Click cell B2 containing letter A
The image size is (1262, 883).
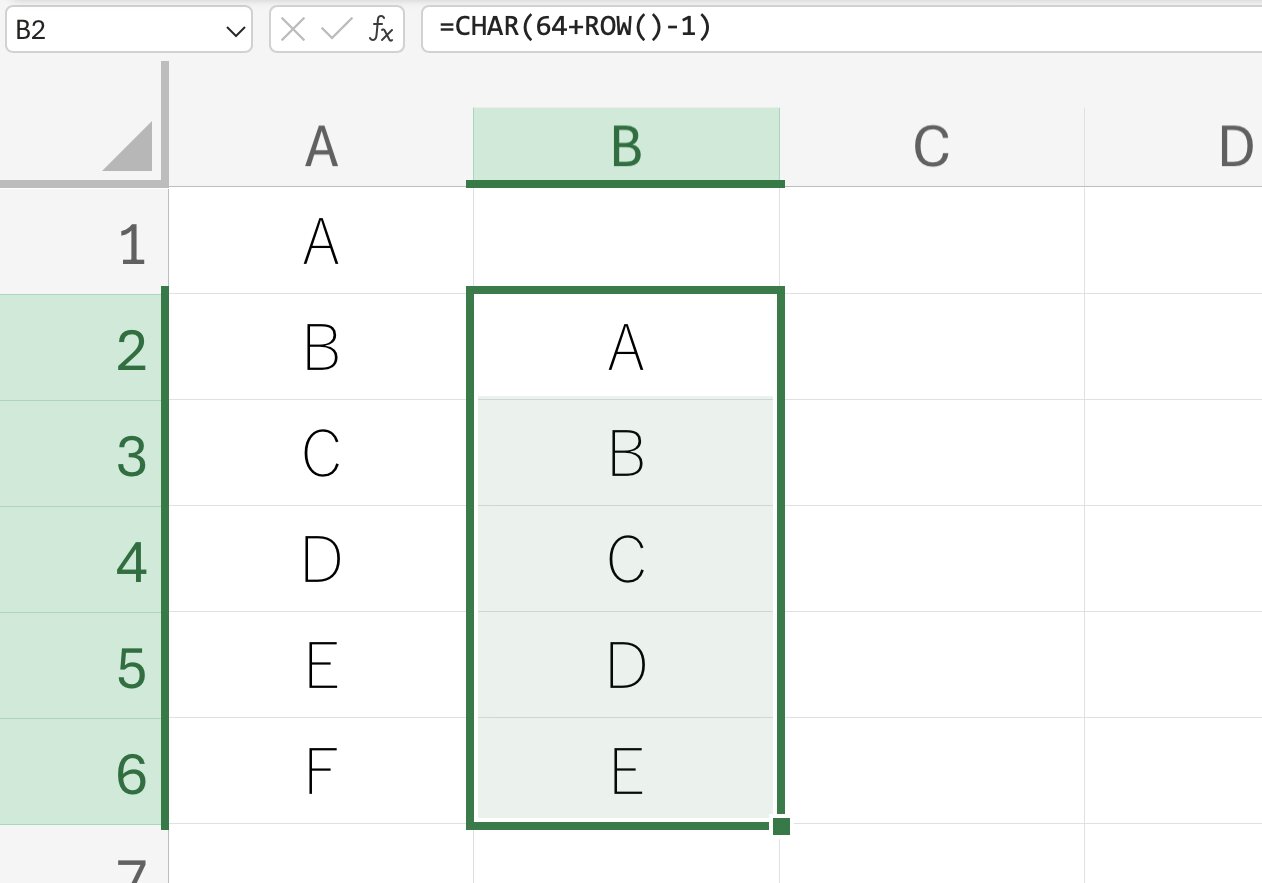(626, 349)
